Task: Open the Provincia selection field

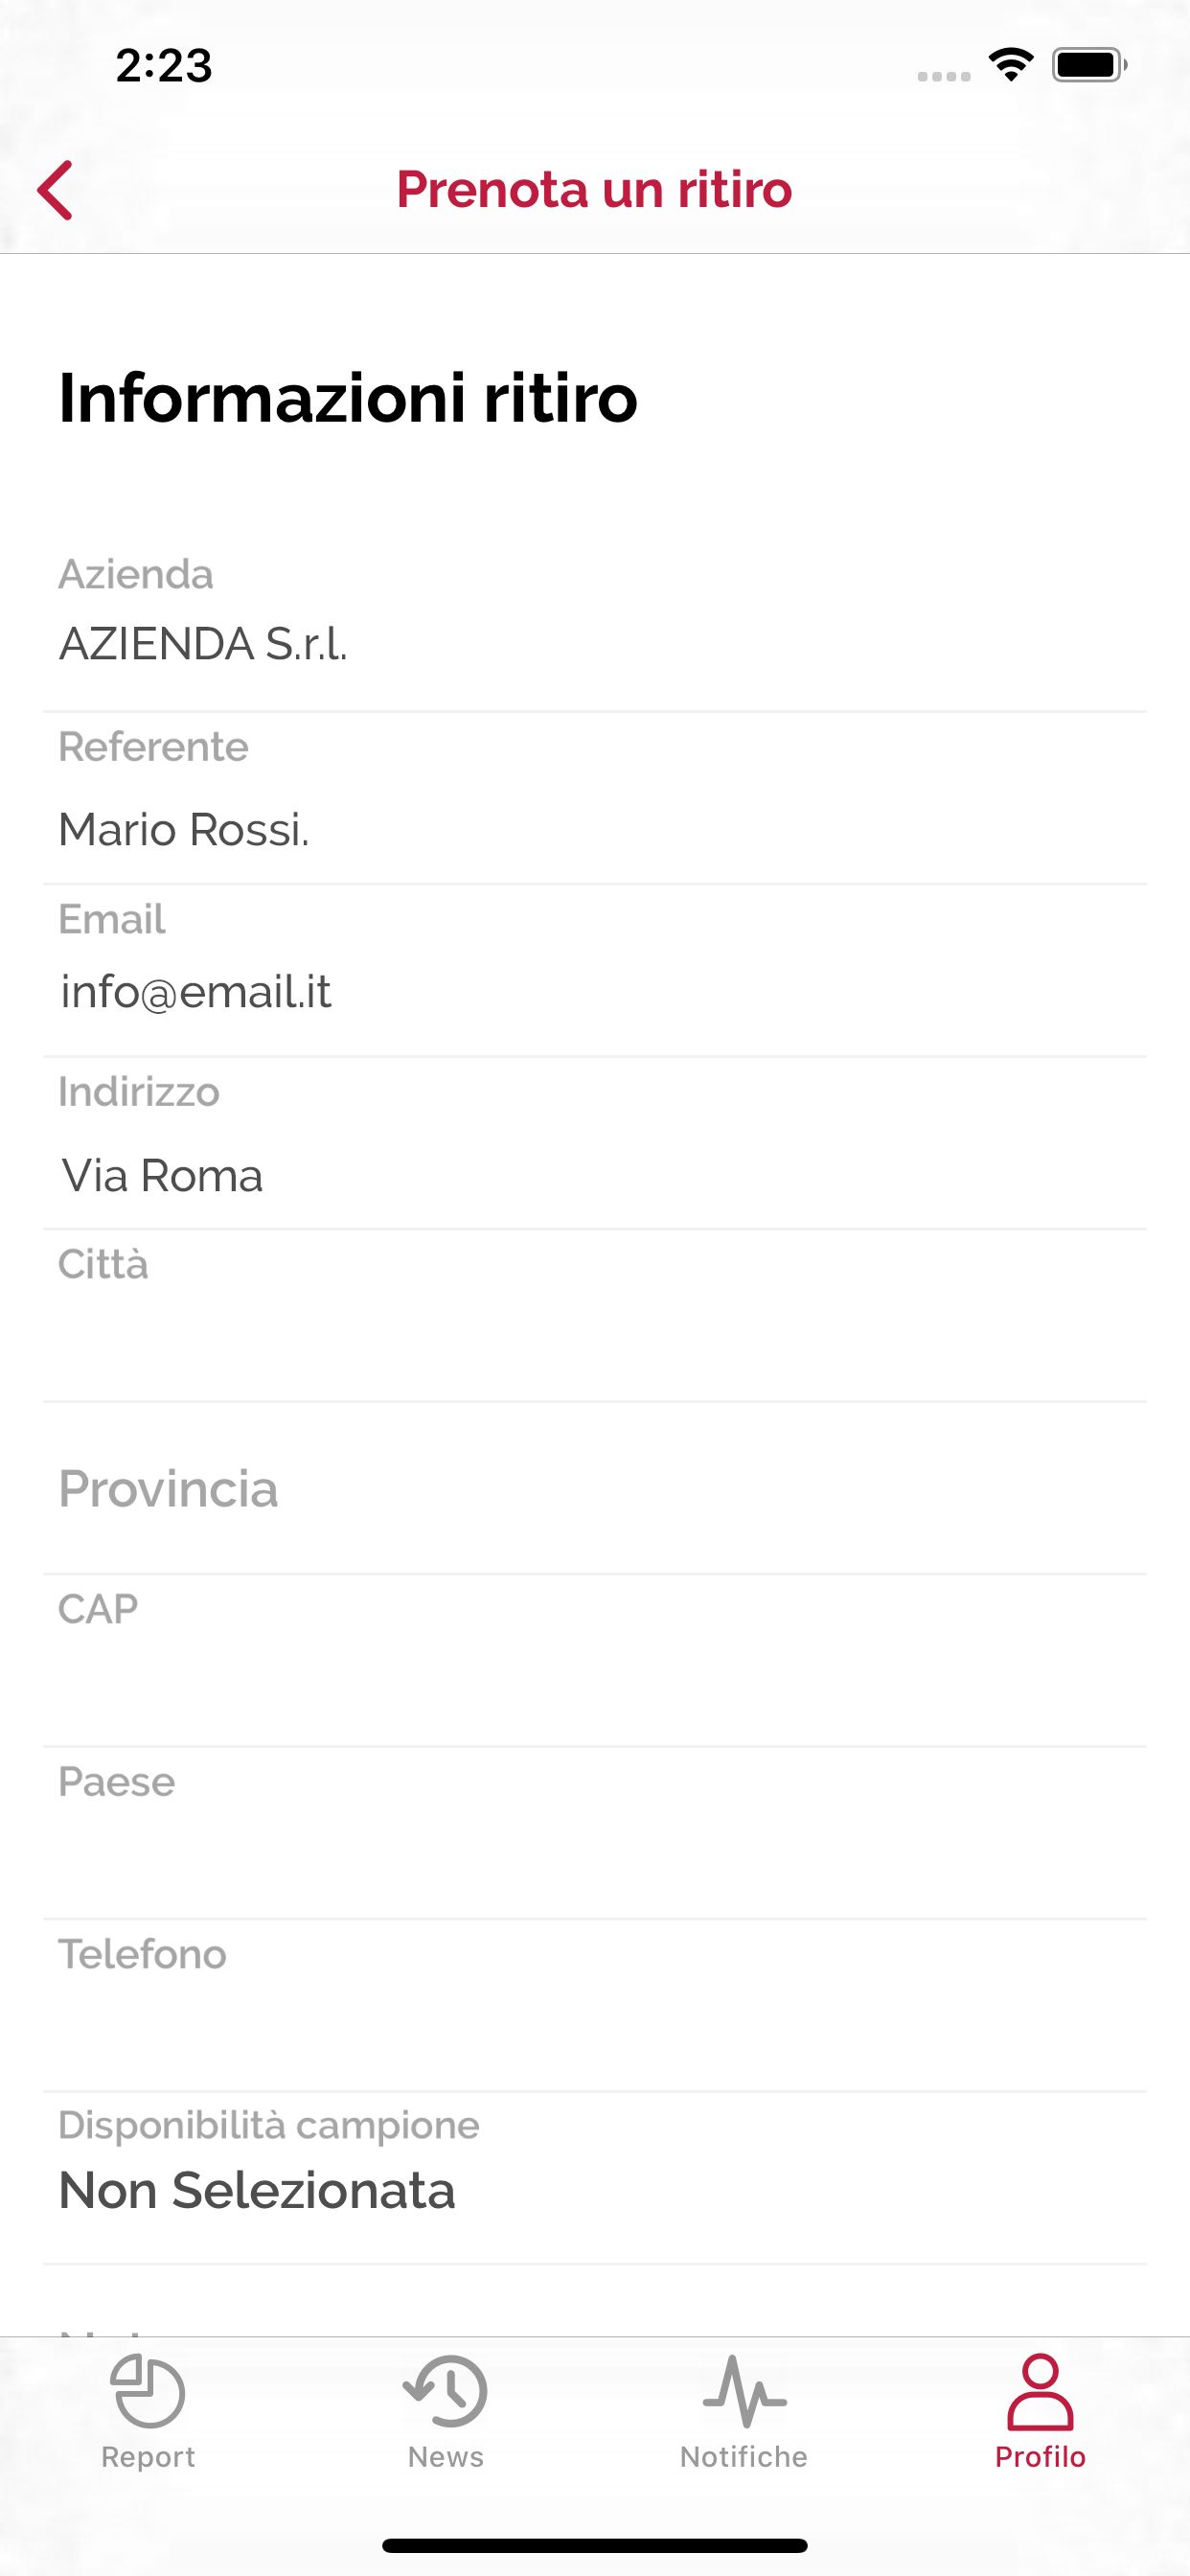Action: [x=595, y=1488]
